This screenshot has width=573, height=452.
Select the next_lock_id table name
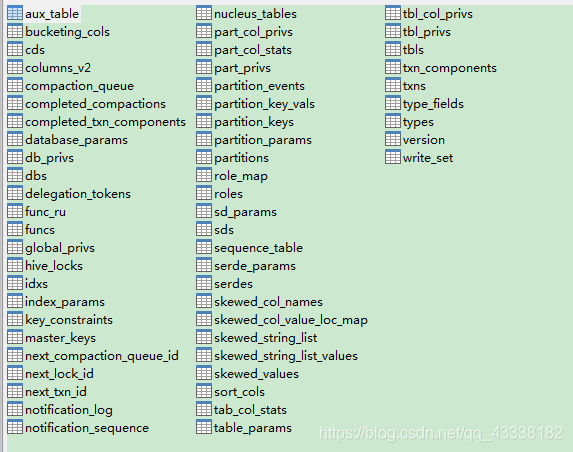tap(59, 374)
